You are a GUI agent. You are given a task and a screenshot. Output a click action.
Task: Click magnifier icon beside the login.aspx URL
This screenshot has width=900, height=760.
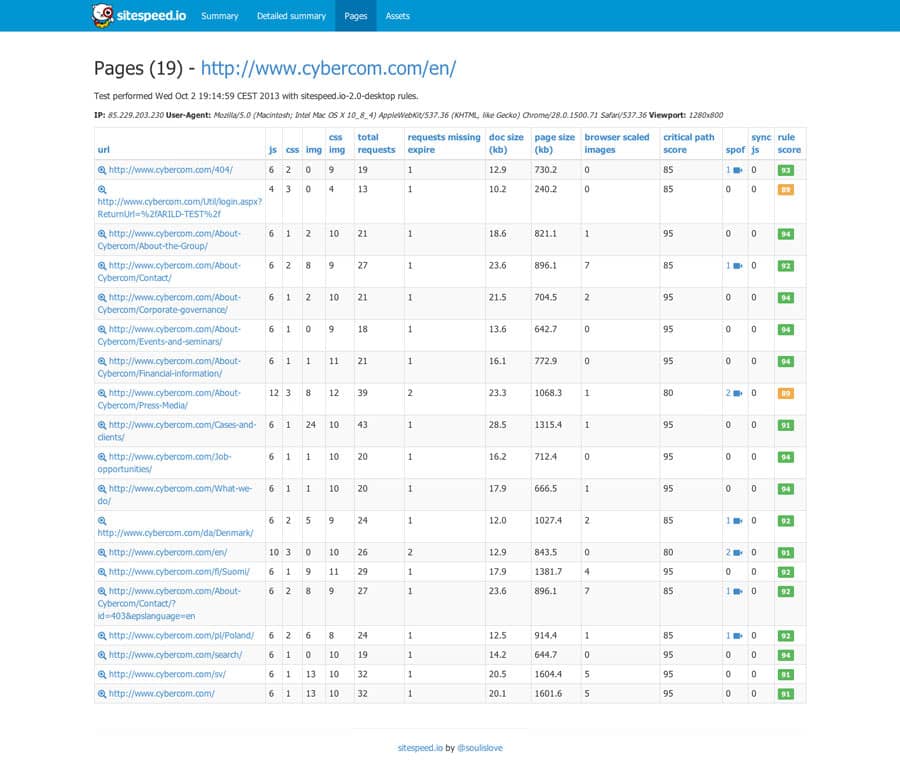click(102, 189)
